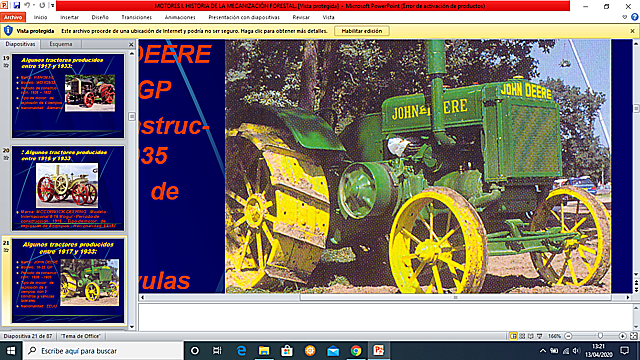Screen dimensions: 640x360
Task: Open the Insertar ribbon tab
Action: [70, 17]
